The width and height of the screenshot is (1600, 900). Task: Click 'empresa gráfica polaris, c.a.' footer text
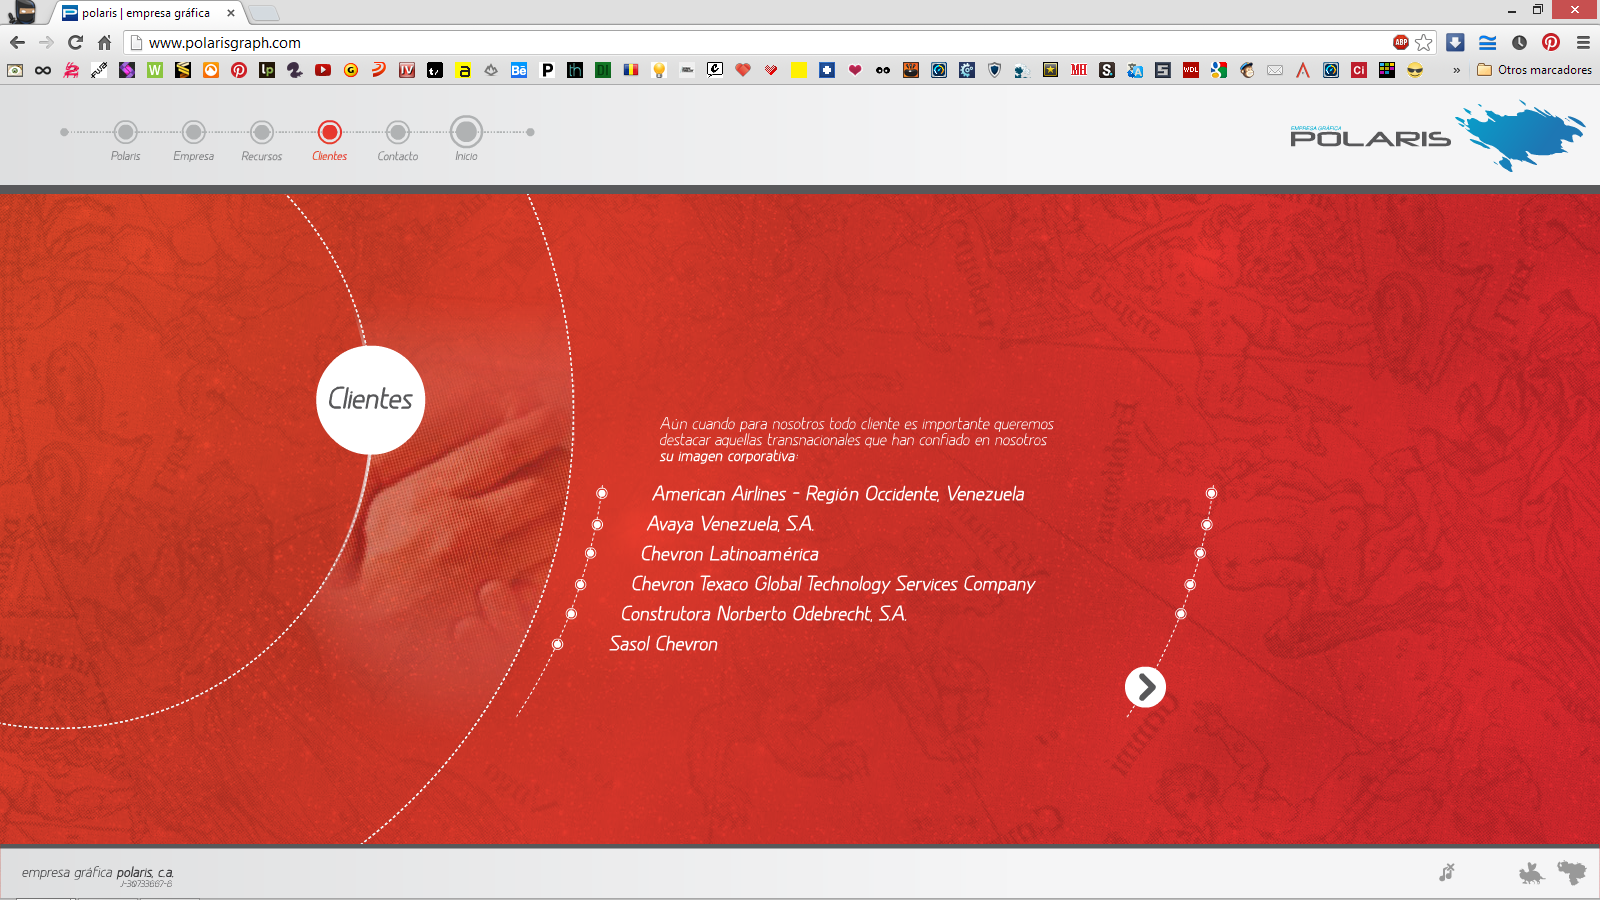click(x=98, y=873)
